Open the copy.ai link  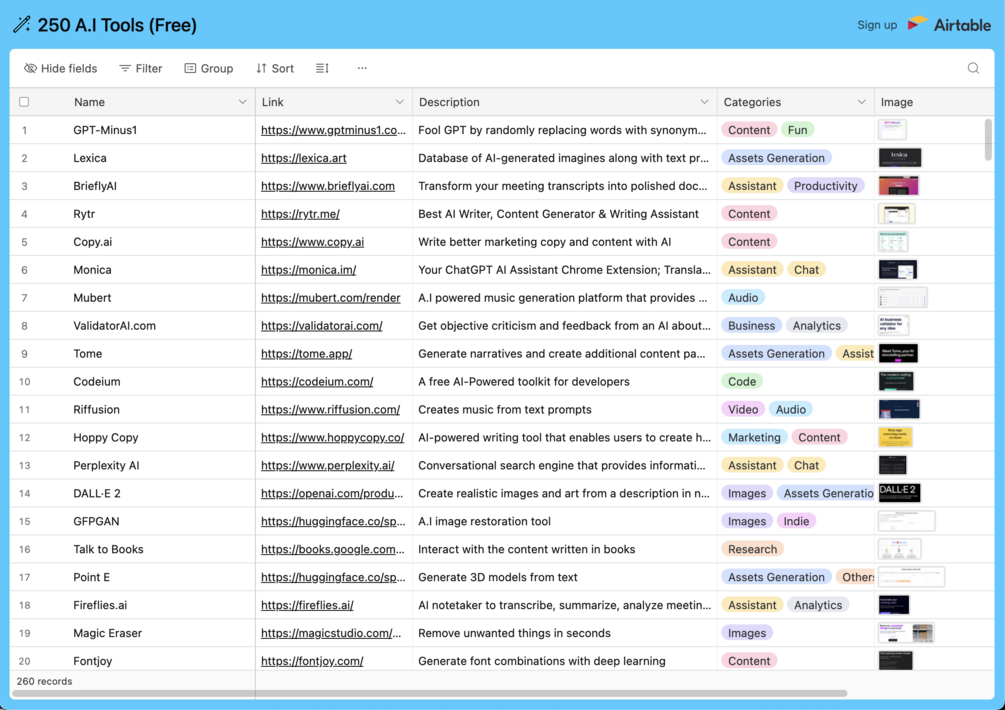312,242
